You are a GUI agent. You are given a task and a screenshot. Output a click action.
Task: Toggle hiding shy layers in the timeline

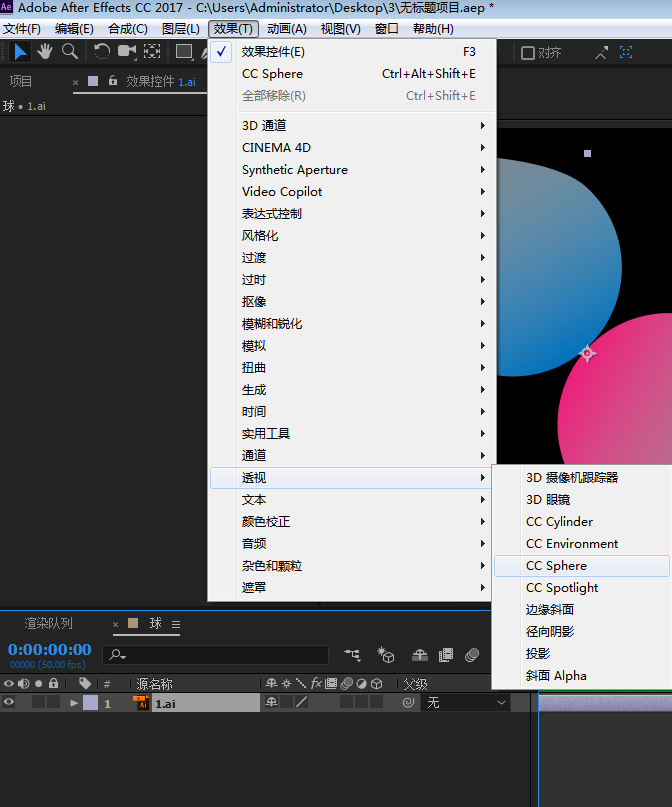[420, 655]
